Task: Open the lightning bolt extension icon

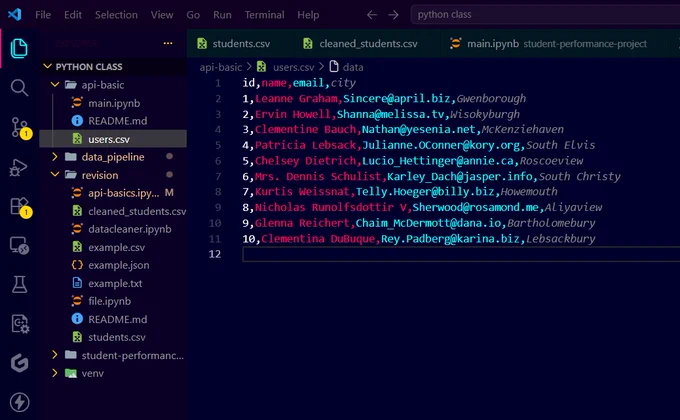Action: (x=19, y=402)
